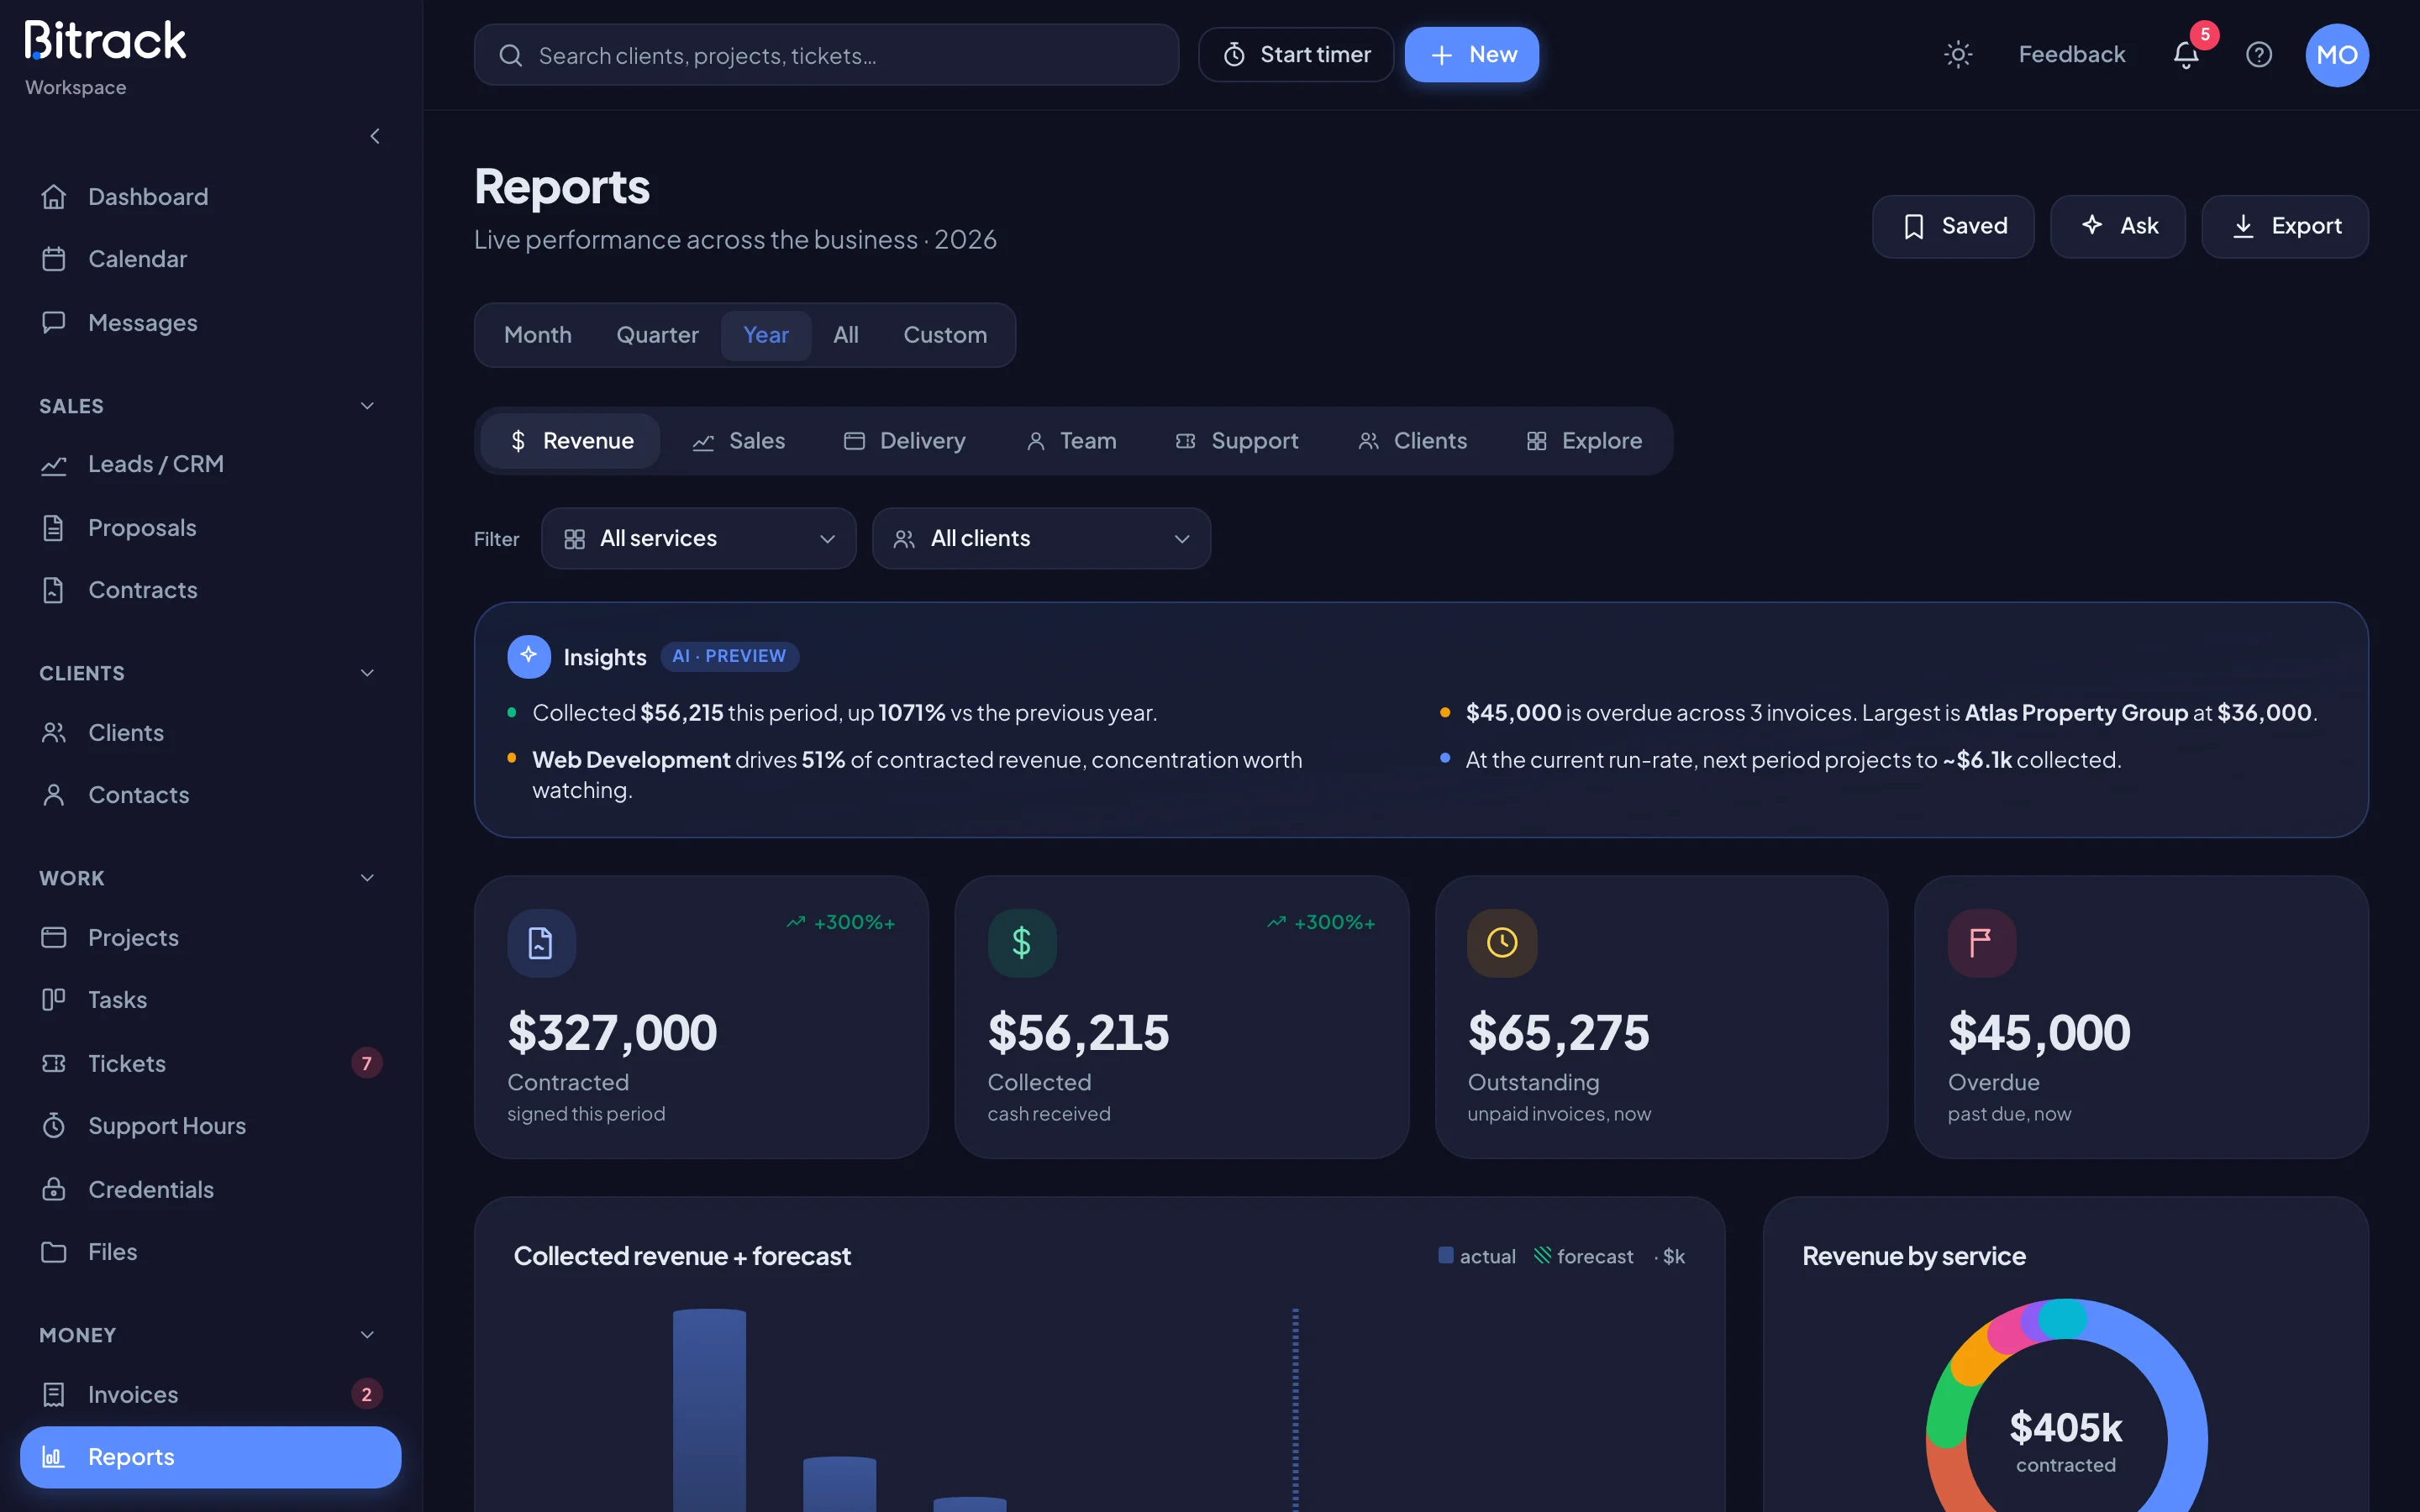The width and height of the screenshot is (2420, 1512).
Task: Collapse the MONEY section
Action: [367, 1335]
